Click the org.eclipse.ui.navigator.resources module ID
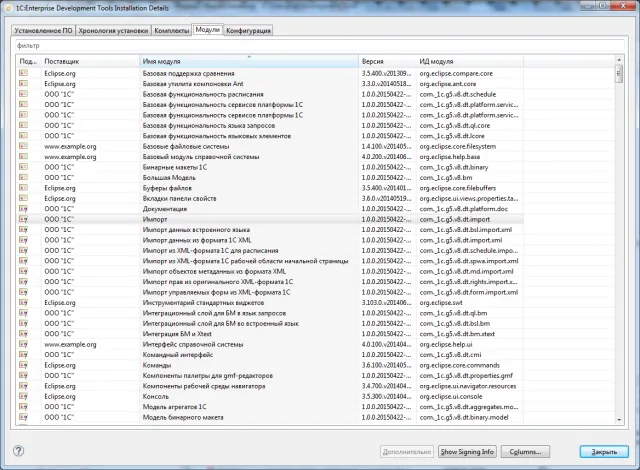 pos(468,386)
